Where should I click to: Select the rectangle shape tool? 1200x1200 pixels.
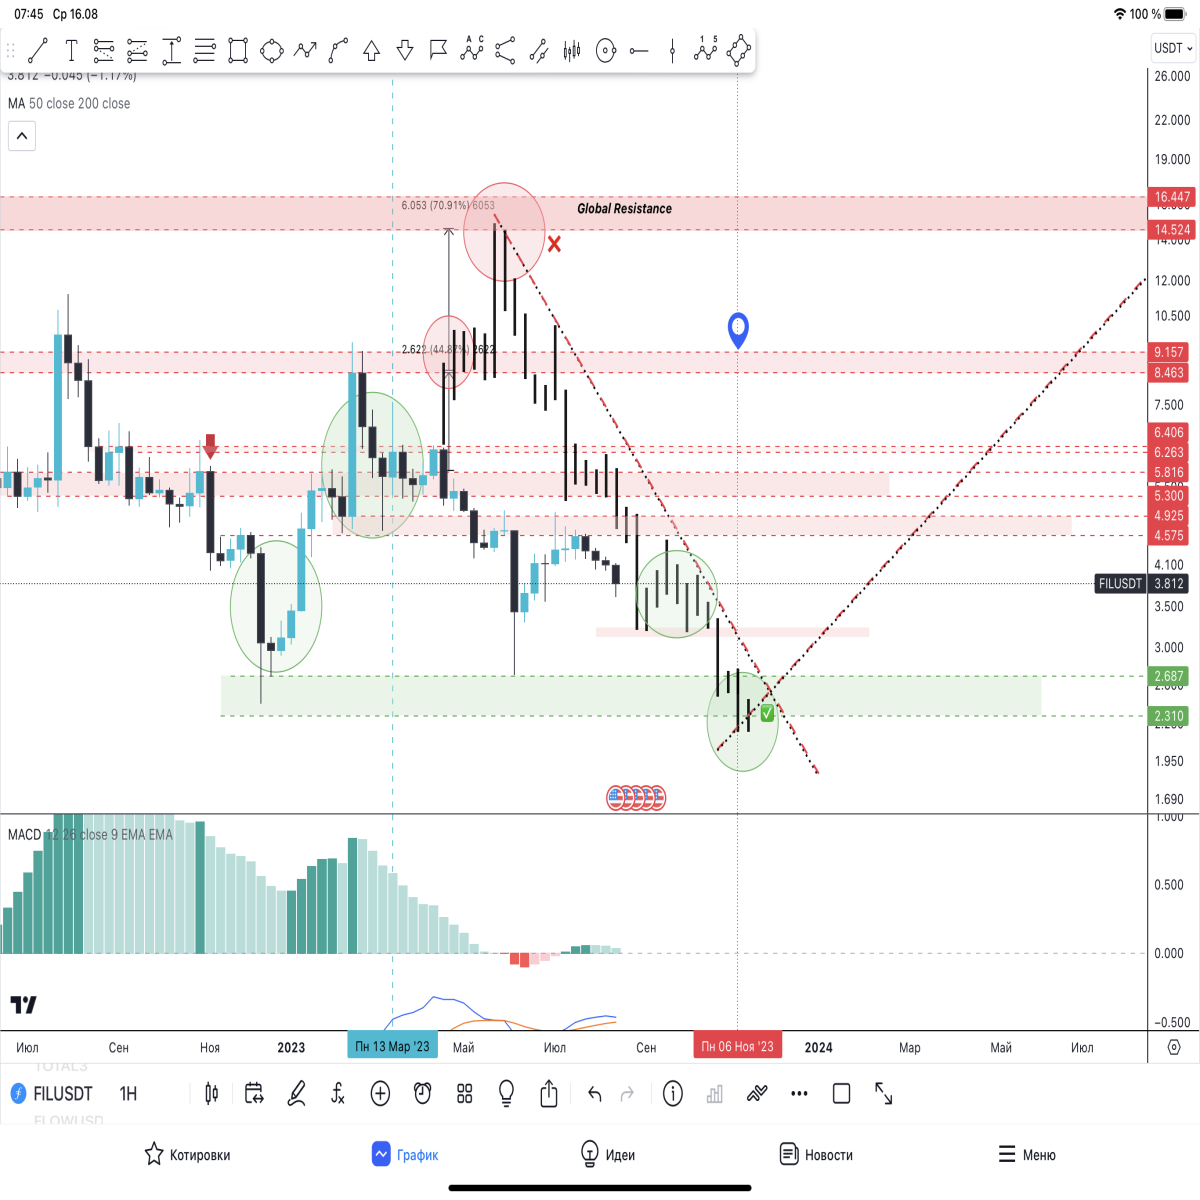[x=238, y=50]
